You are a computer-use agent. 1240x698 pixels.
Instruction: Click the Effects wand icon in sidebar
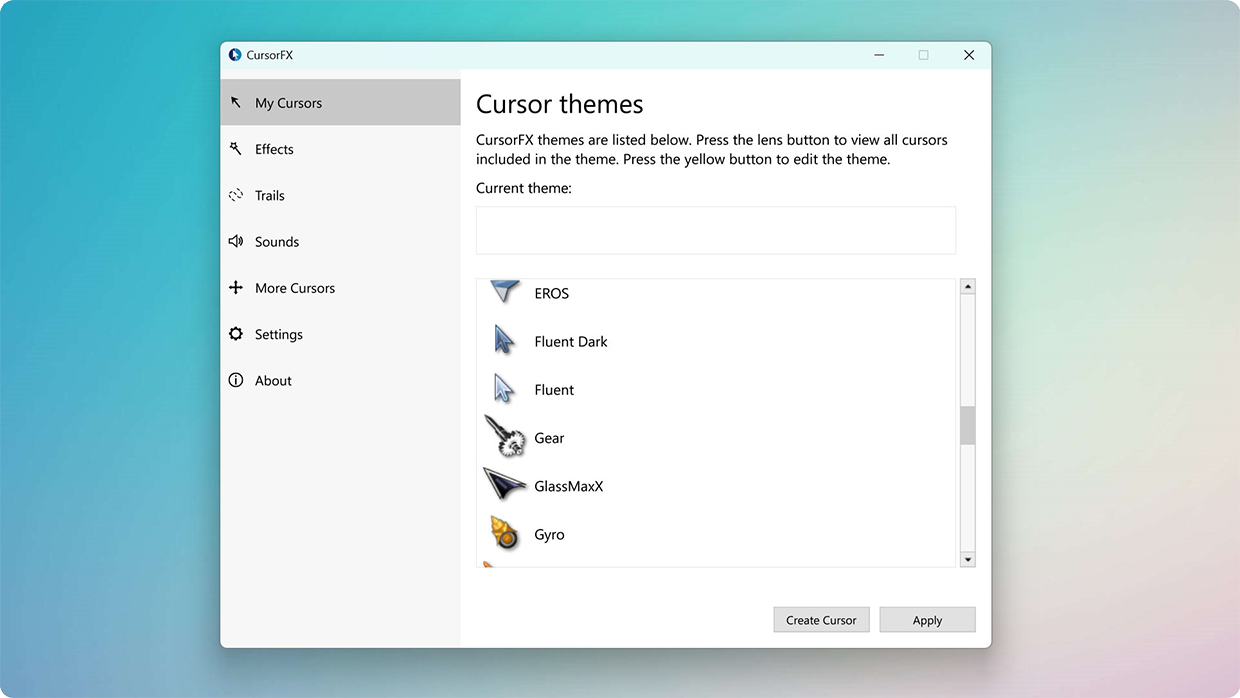point(236,149)
